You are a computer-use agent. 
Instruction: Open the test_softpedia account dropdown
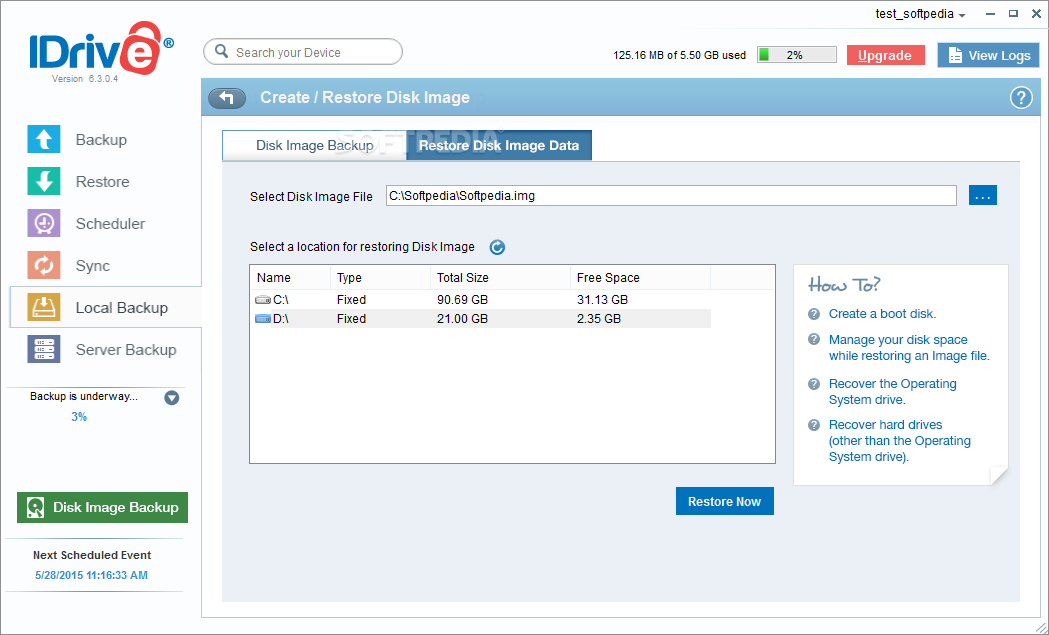click(x=921, y=14)
